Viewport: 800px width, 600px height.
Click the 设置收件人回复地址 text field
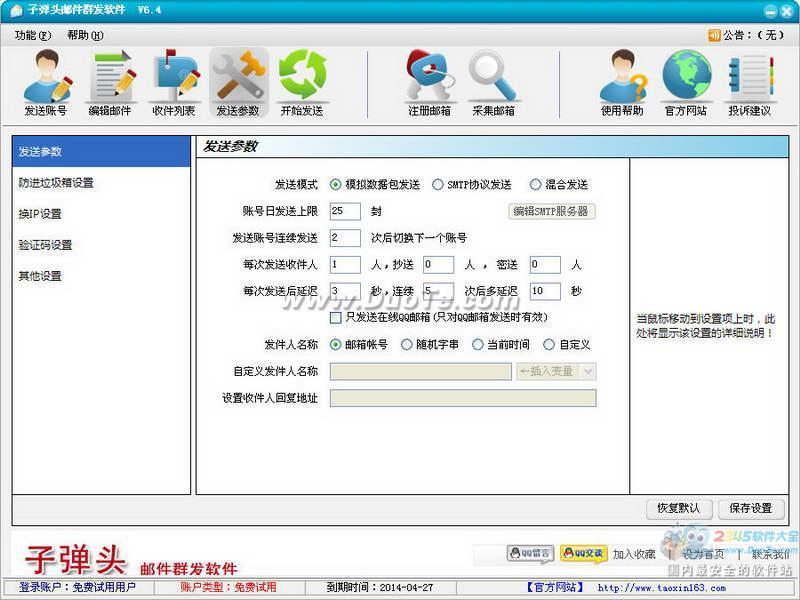click(x=463, y=398)
